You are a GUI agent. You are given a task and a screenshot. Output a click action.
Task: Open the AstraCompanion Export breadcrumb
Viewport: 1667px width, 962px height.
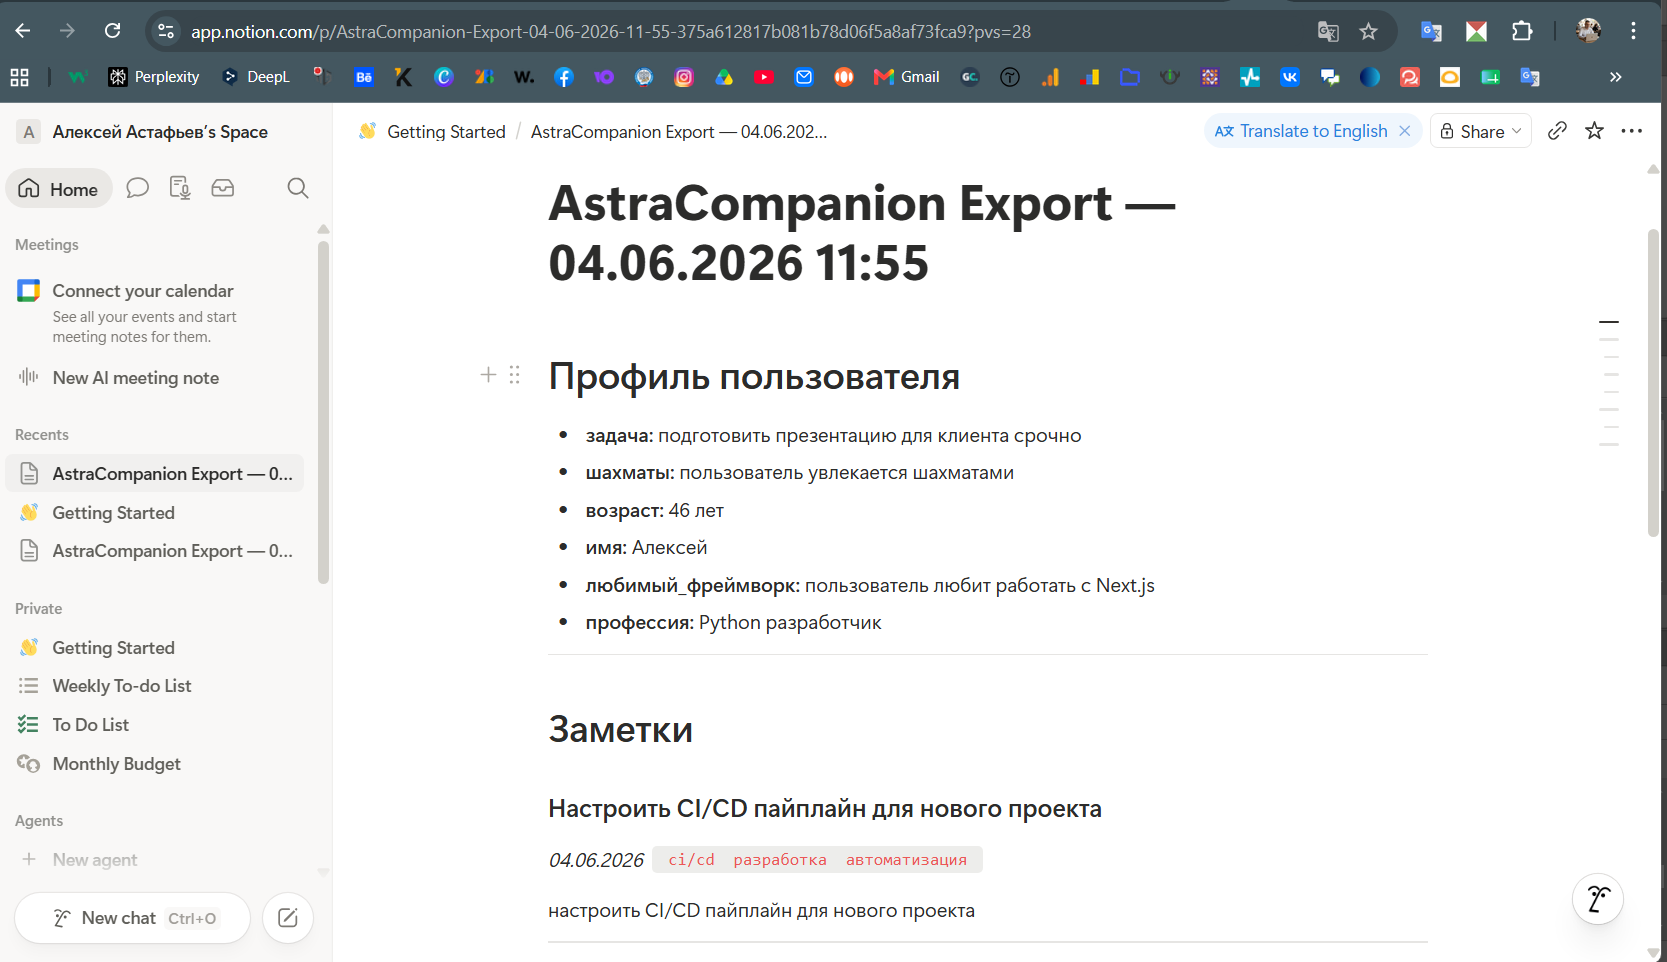tap(679, 132)
